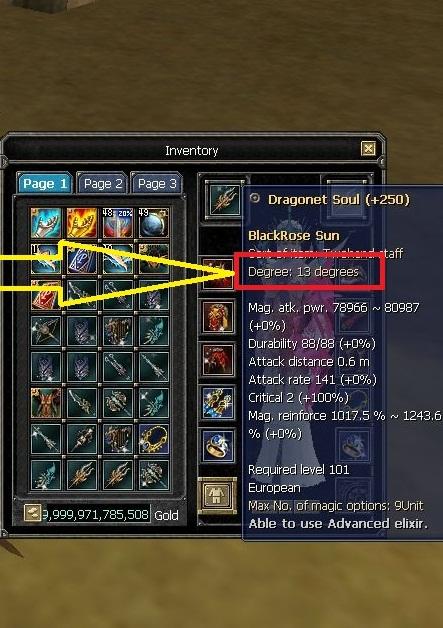443x628 pixels.
Task: Open the avatar costume button below equipment
Action: point(217,495)
